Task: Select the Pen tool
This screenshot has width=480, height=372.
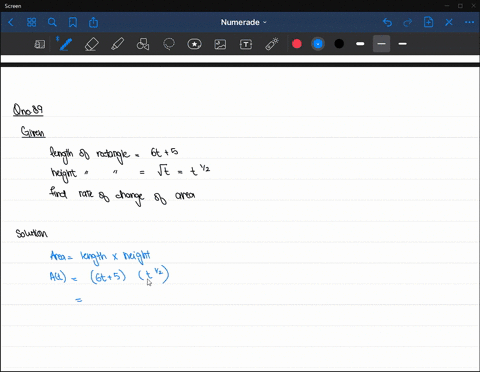Action: click(65, 44)
